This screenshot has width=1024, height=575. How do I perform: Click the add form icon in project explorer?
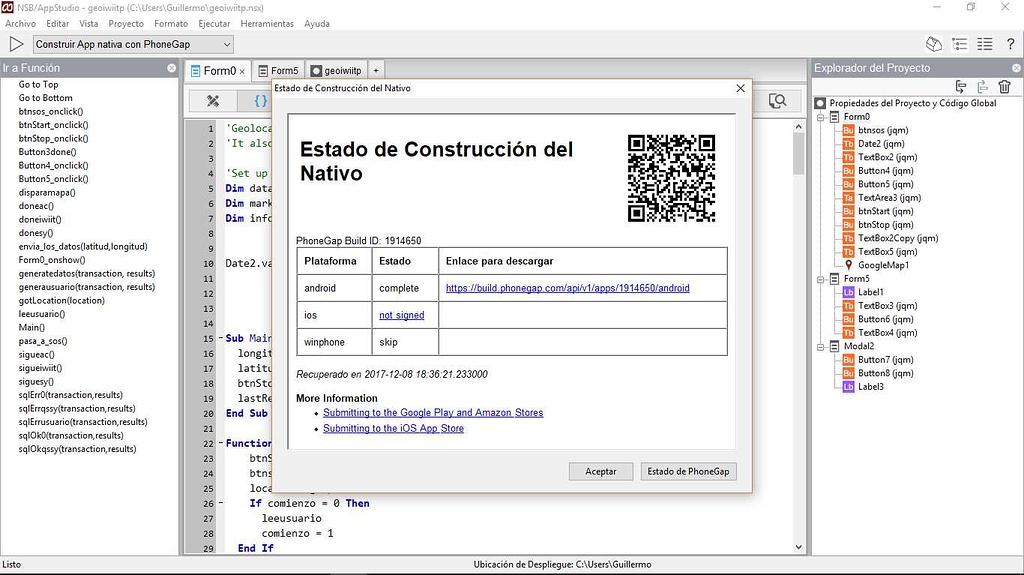(961, 86)
